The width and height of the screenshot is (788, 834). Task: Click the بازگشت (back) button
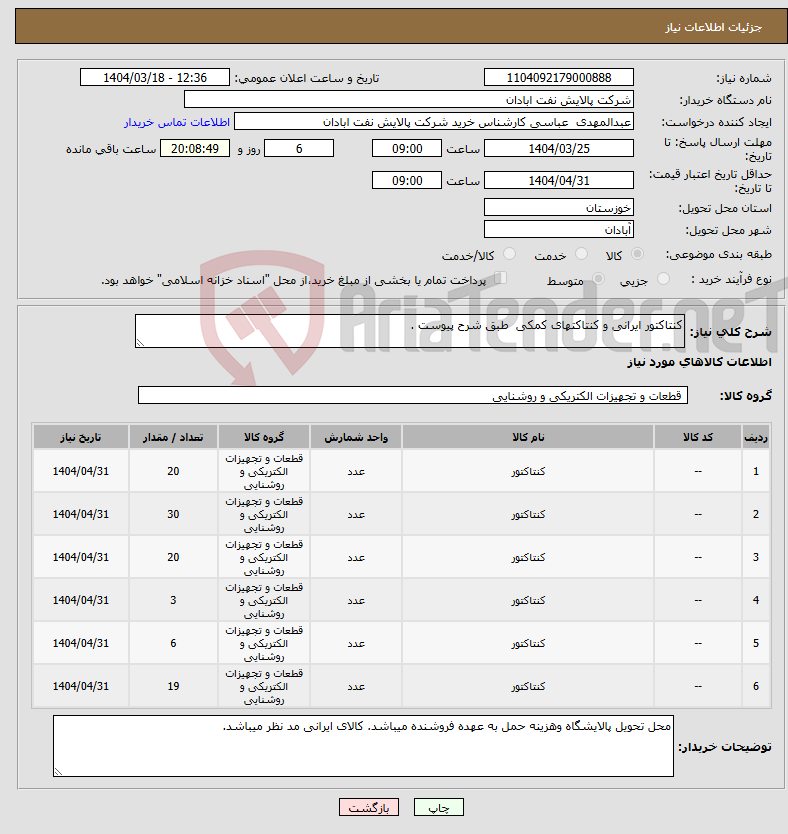pyautogui.click(x=369, y=807)
